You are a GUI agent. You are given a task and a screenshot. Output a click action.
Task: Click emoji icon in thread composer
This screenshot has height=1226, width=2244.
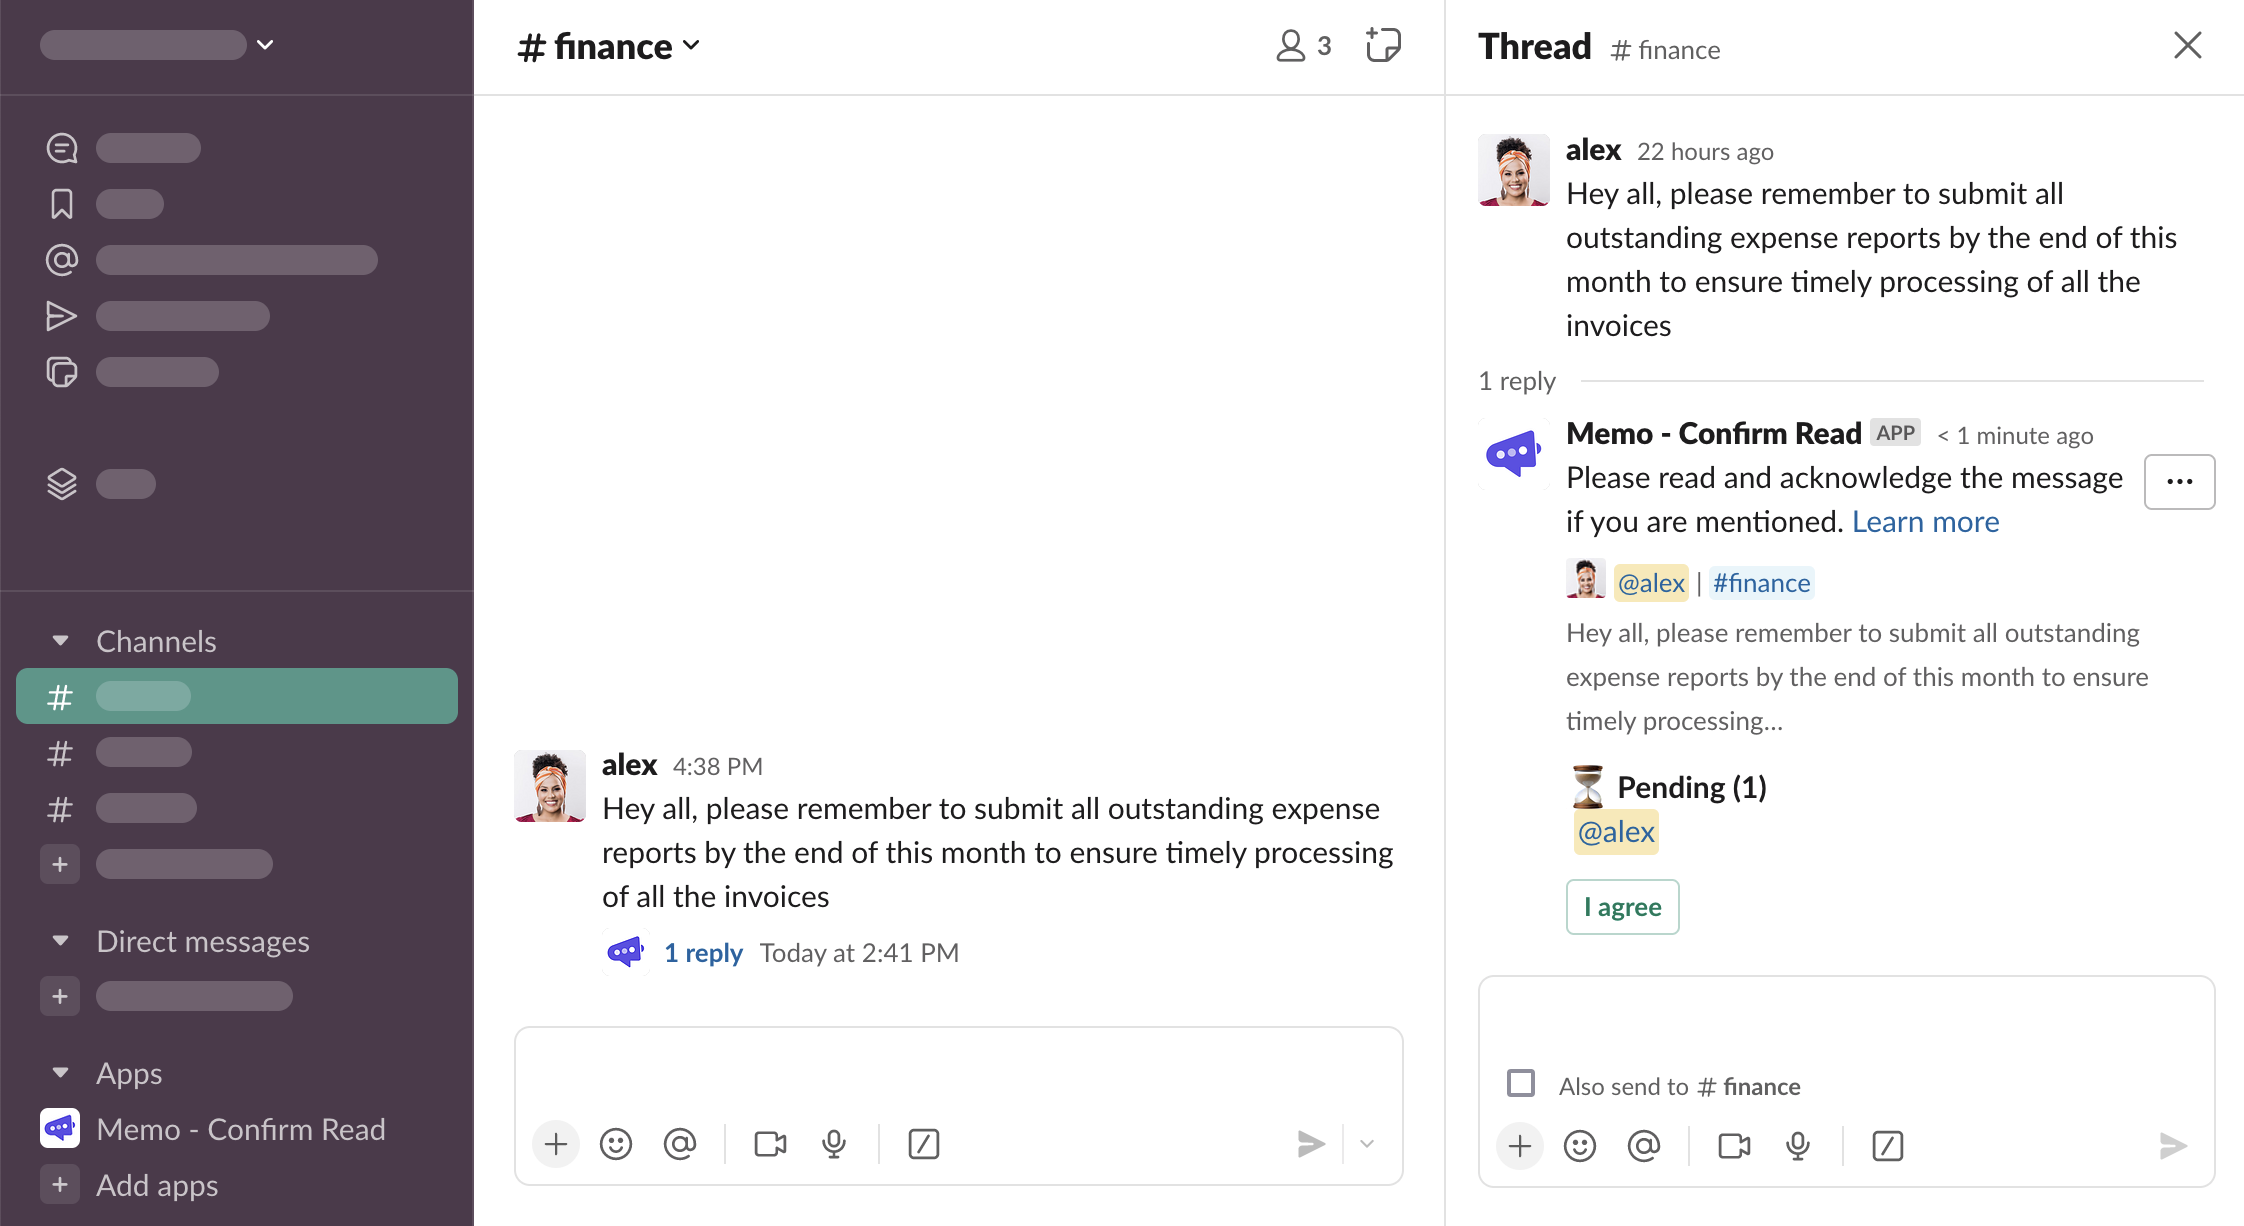[1579, 1145]
